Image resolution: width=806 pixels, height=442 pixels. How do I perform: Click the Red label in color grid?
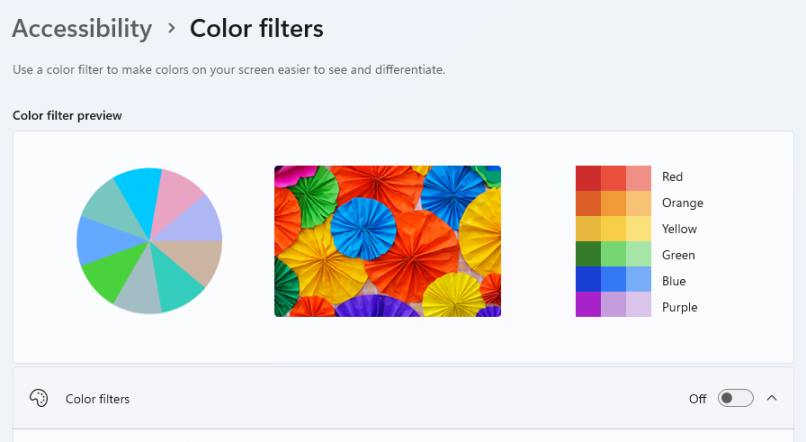[x=672, y=177]
